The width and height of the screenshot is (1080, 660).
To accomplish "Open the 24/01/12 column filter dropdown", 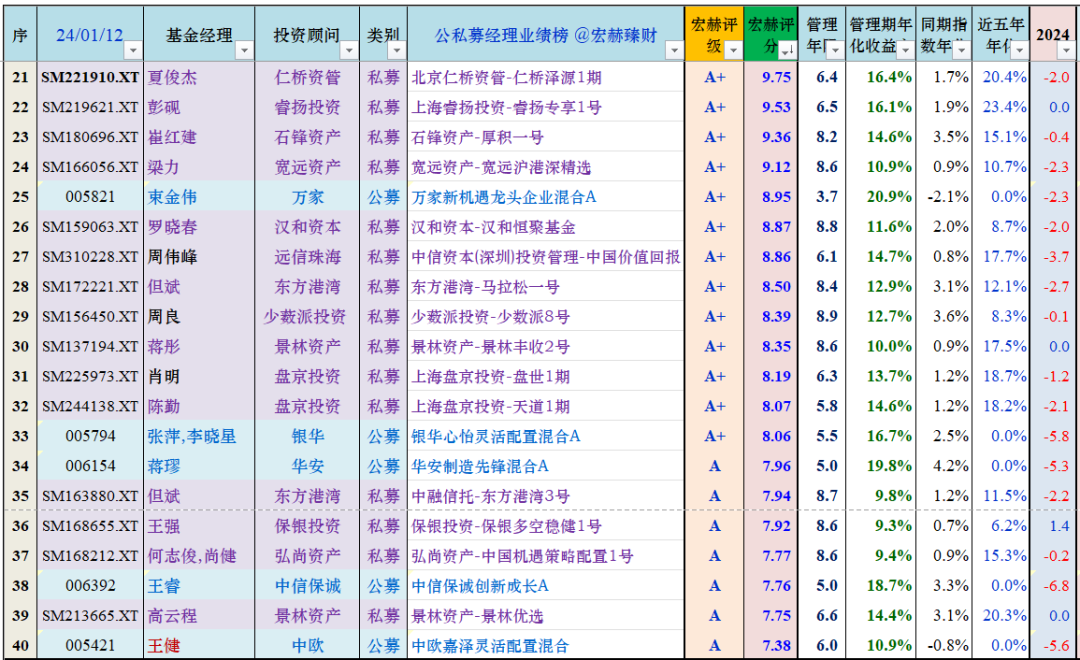I will coord(133,50).
